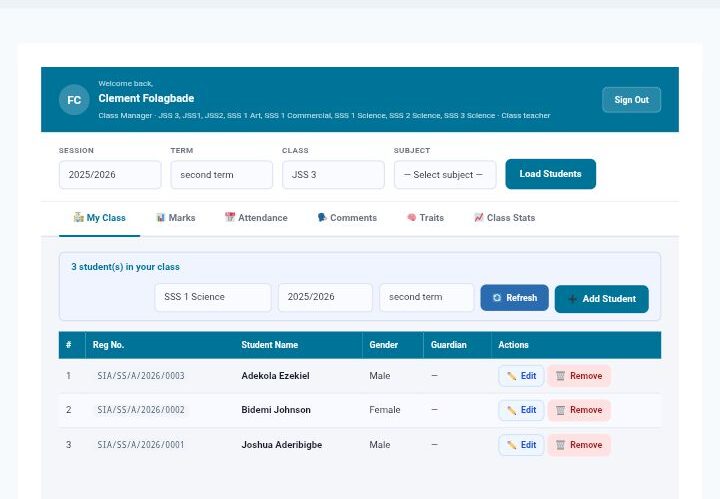
Task: Click trash icon for Bidemi Johnson
Action: 561,410
